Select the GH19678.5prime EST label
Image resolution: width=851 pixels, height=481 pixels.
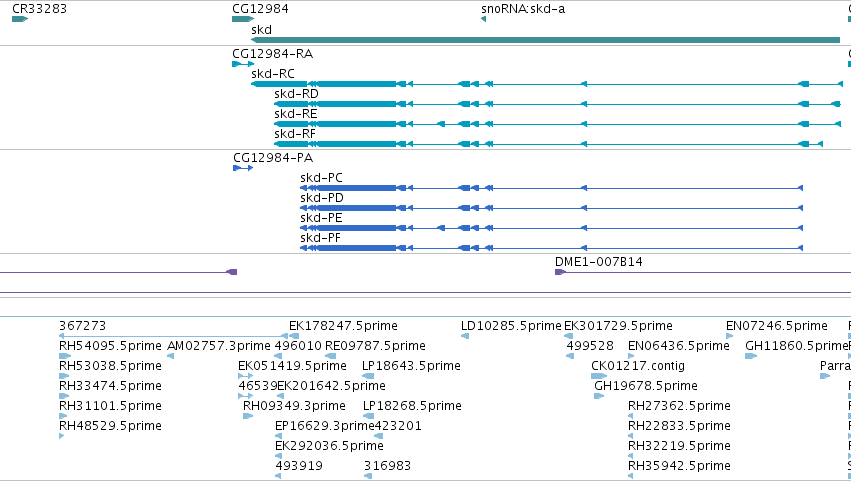click(646, 386)
